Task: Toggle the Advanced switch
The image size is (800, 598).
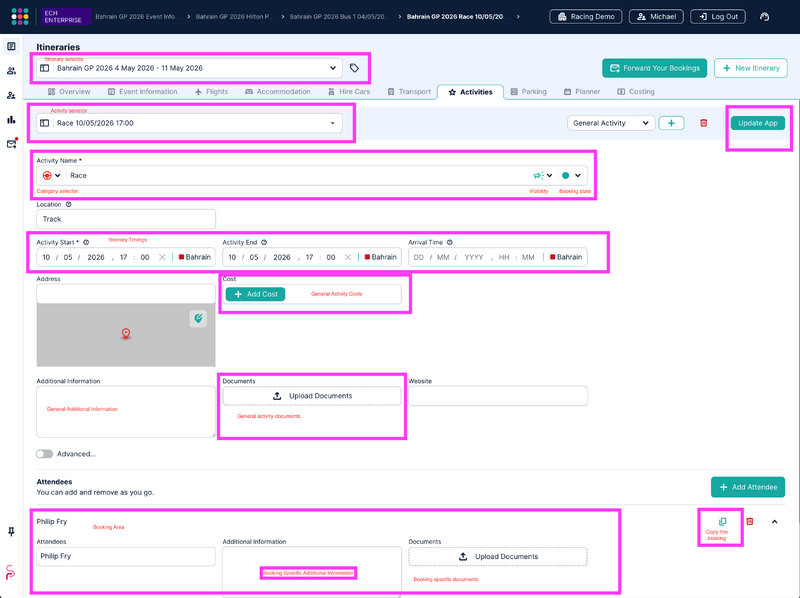Action: (x=44, y=454)
